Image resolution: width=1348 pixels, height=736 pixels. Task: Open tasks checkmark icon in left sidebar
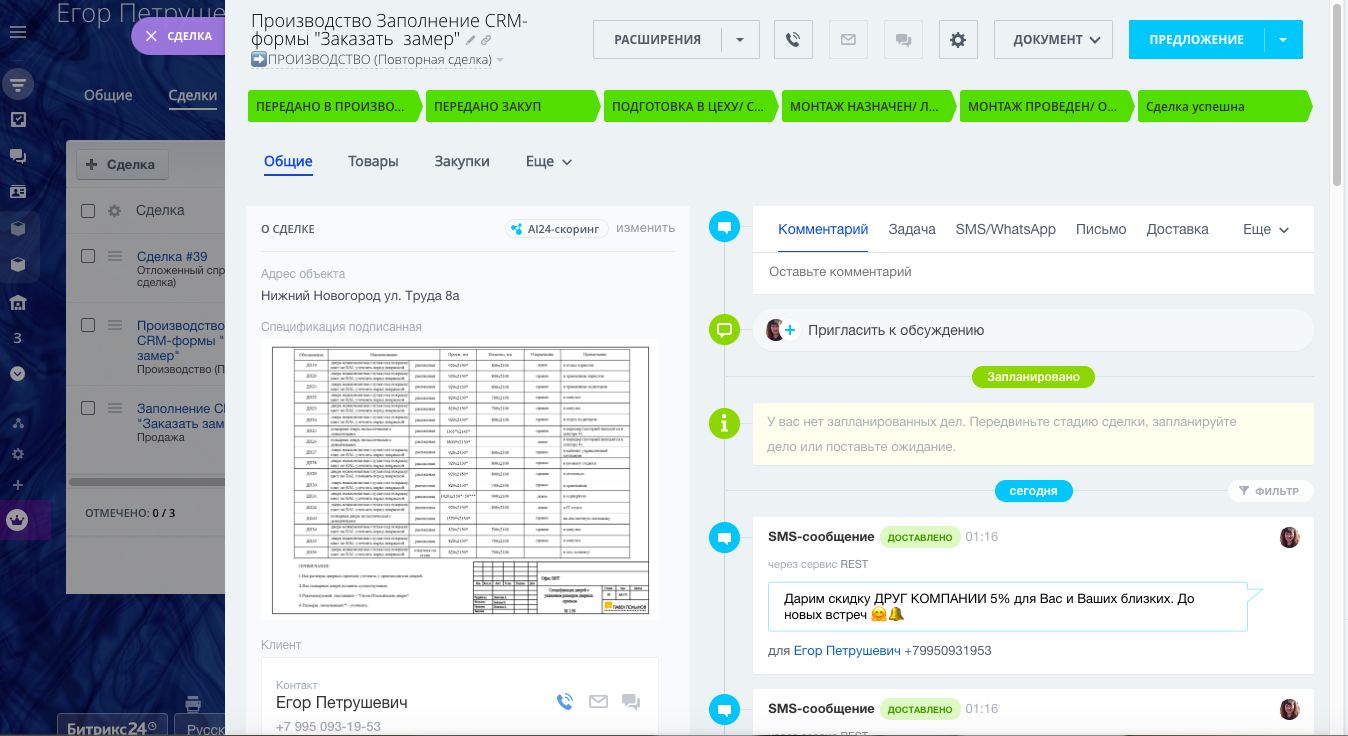pos(18,120)
